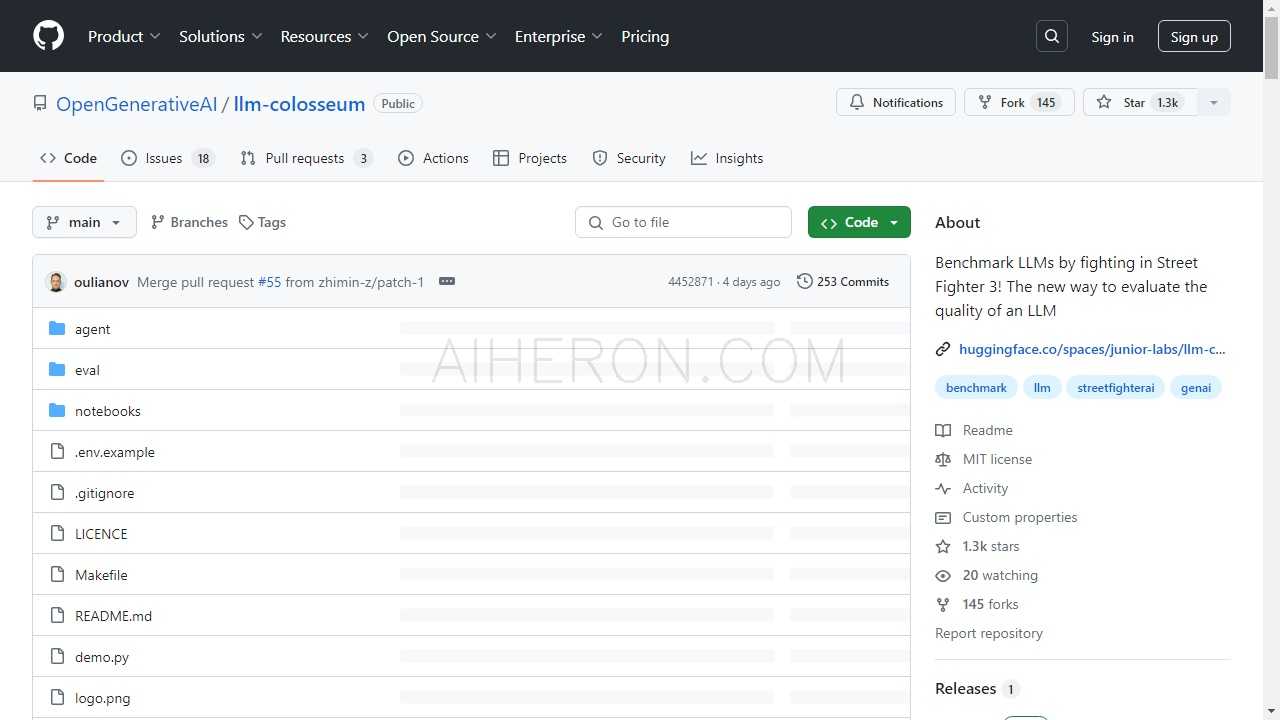Switch to the Insights tab
The width and height of the screenshot is (1280, 720).
pyautogui.click(x=727, y=158)
